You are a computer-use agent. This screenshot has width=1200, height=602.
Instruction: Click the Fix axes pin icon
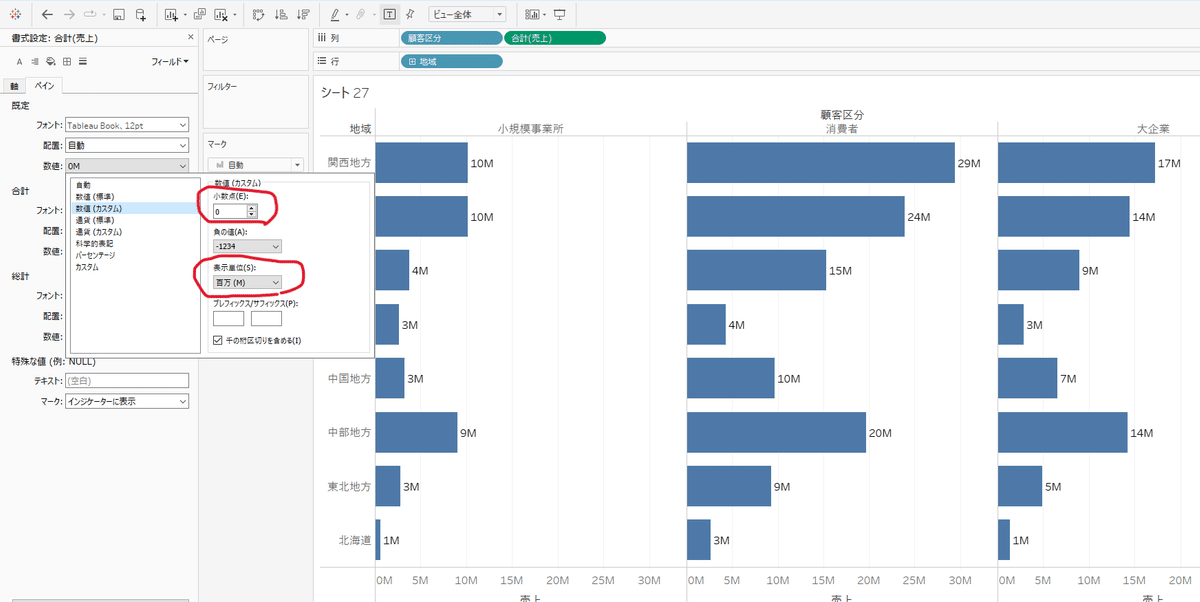[x=409, y=15]
